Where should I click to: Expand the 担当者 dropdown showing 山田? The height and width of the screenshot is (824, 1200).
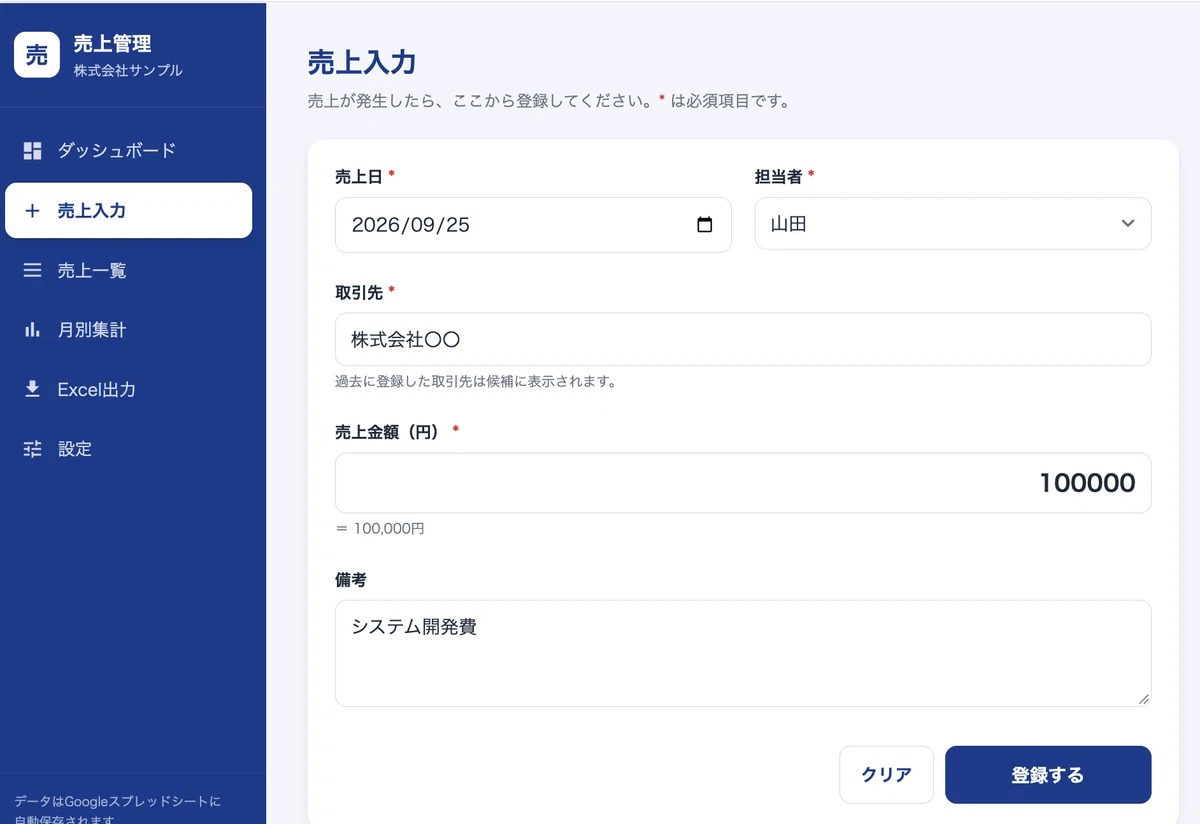953,223
